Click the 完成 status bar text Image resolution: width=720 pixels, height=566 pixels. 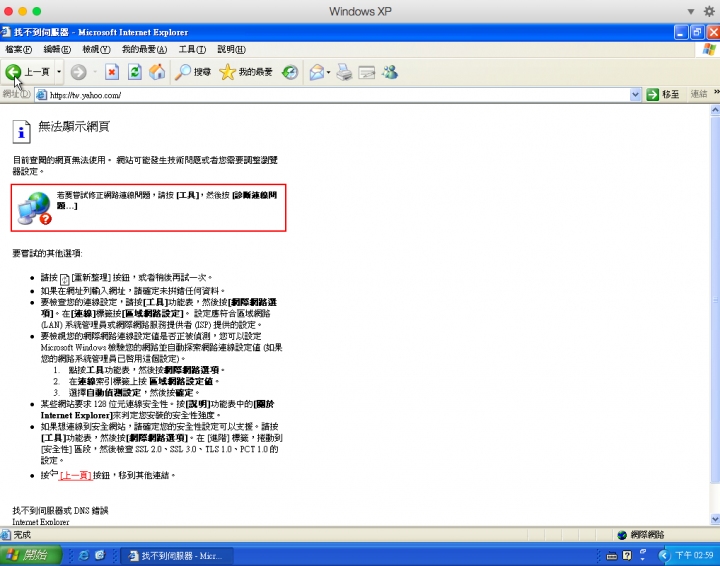click(22, 535)
